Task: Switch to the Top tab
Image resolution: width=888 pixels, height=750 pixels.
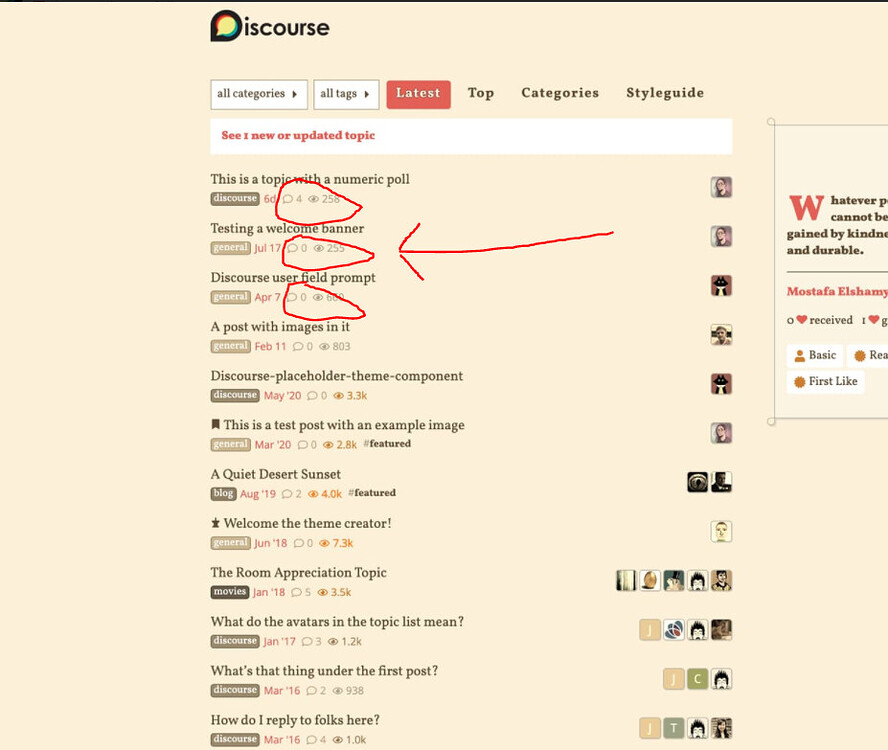Action: [481, 93]
